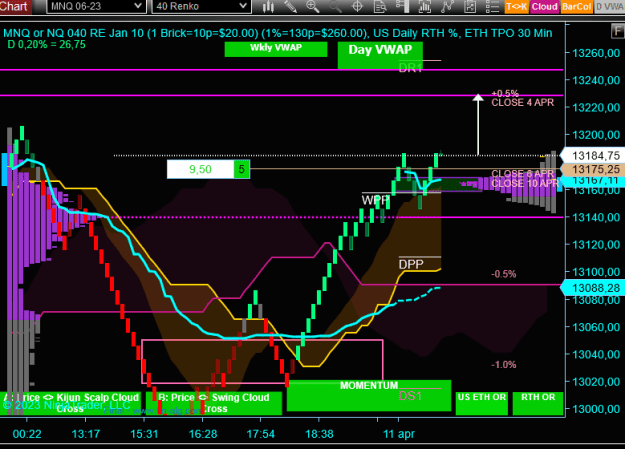The width and height of the screenshot is (625, 449).
Task: Click the DR1 resistance label
Action: (x=410, y=68)
